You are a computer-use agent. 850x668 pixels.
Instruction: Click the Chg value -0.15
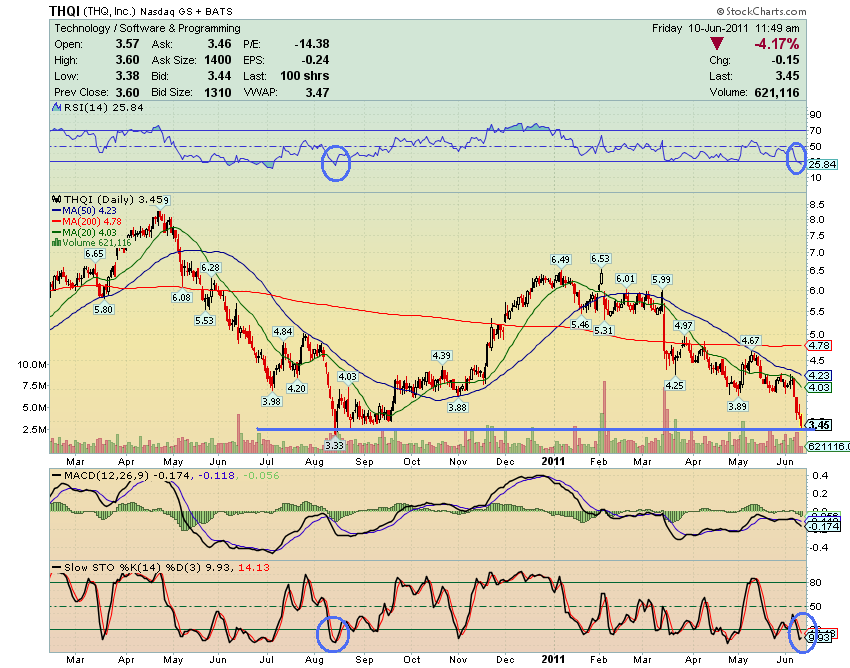click(x=785, y=60)
